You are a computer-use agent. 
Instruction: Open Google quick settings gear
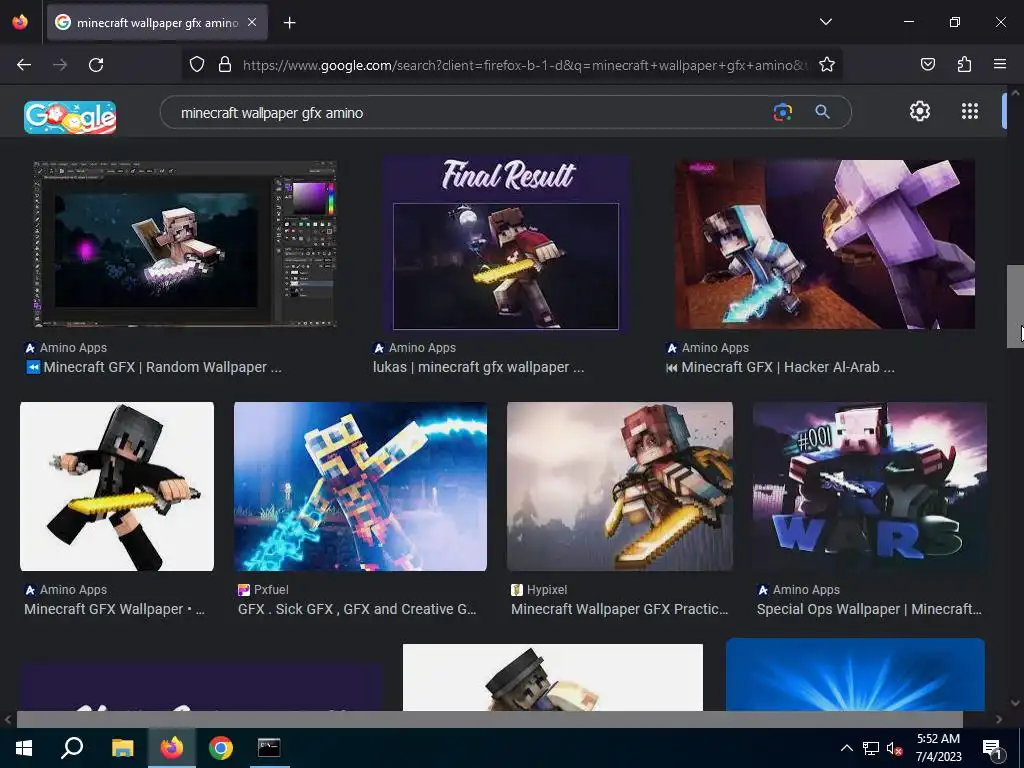(920, 111)
